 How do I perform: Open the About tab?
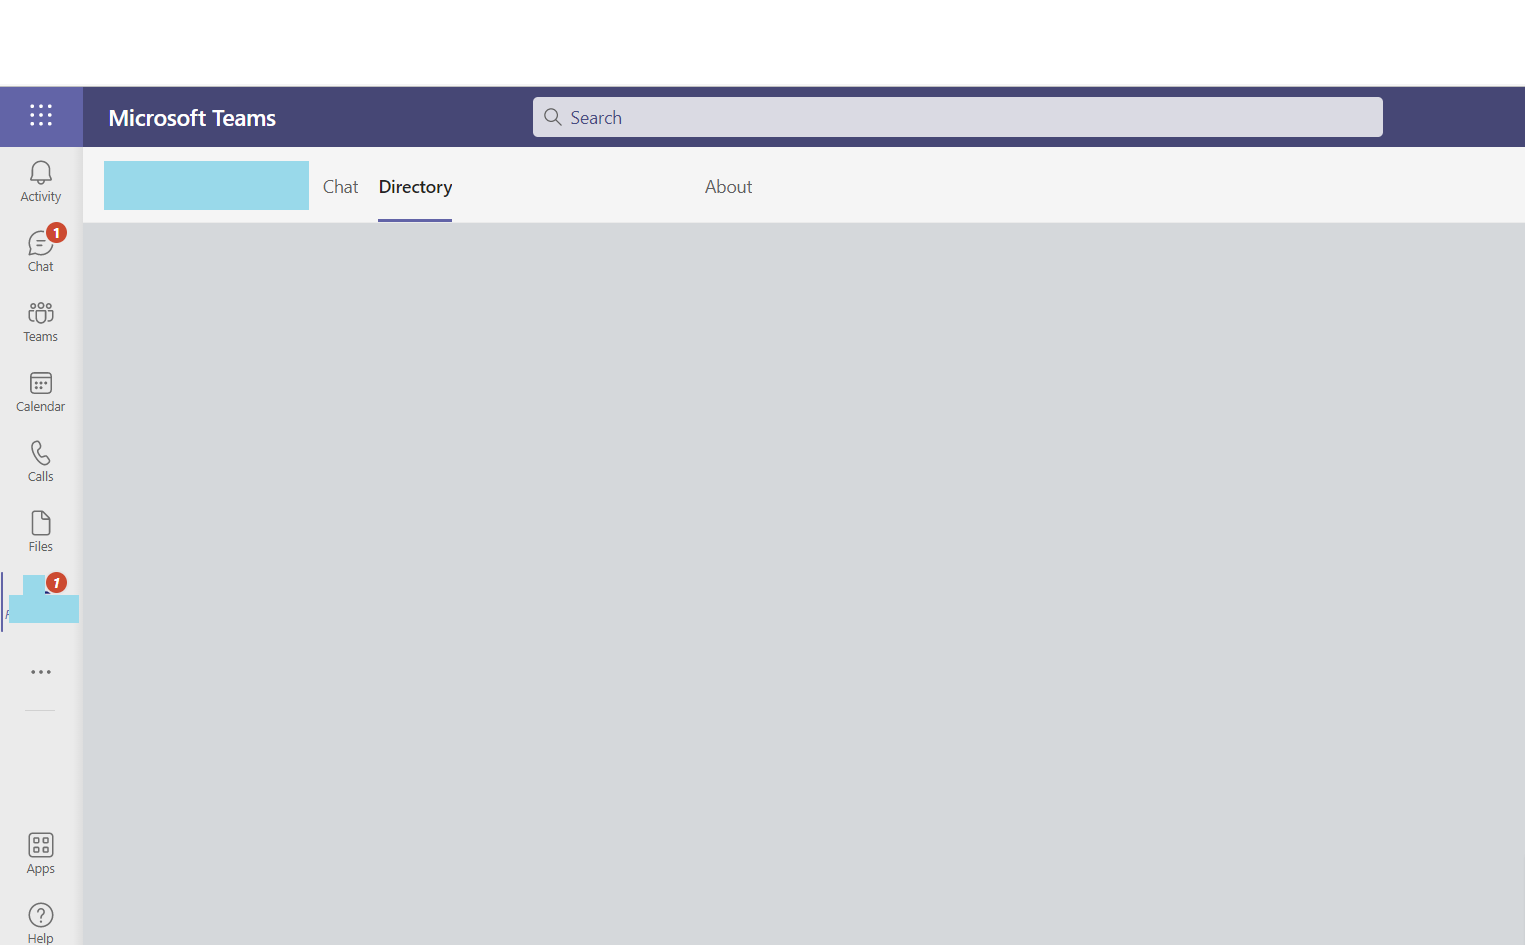pos(728,186)
